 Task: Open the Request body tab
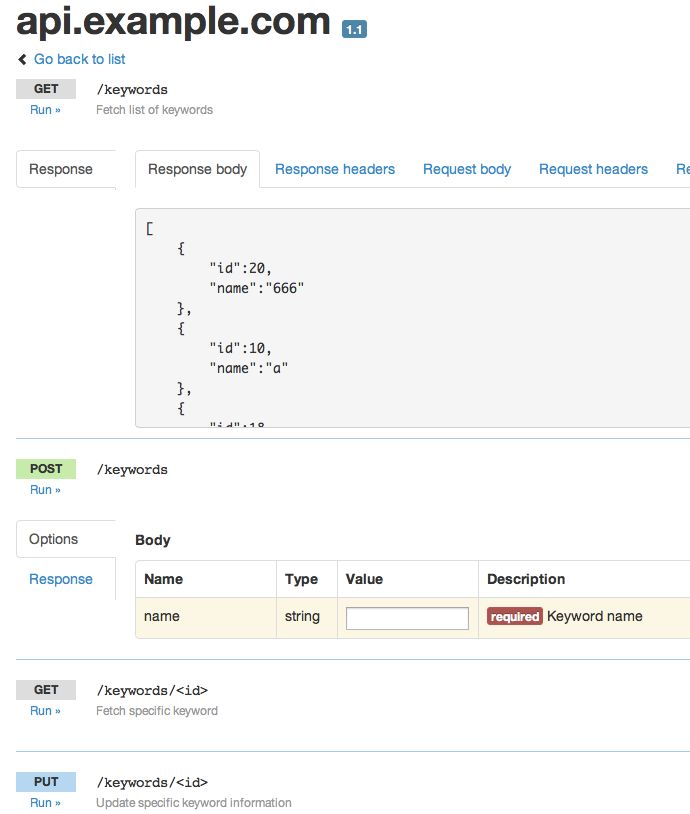pos(467,169)
